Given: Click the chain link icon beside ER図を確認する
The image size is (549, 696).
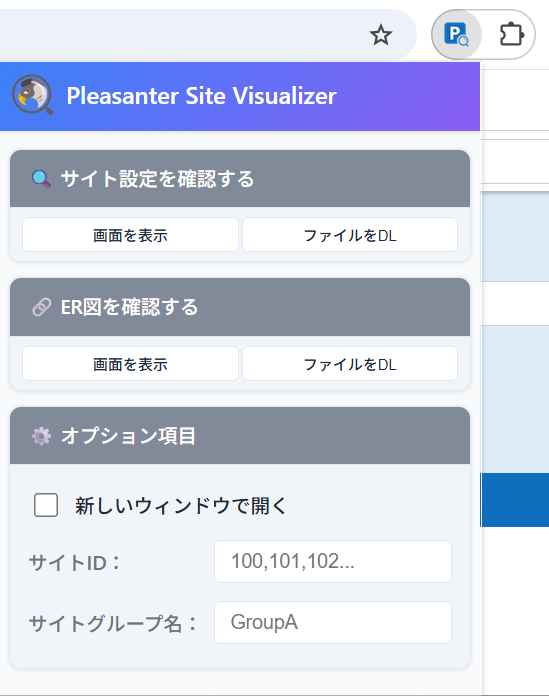Looking at the screenshot, I should [x=41, y=308].
